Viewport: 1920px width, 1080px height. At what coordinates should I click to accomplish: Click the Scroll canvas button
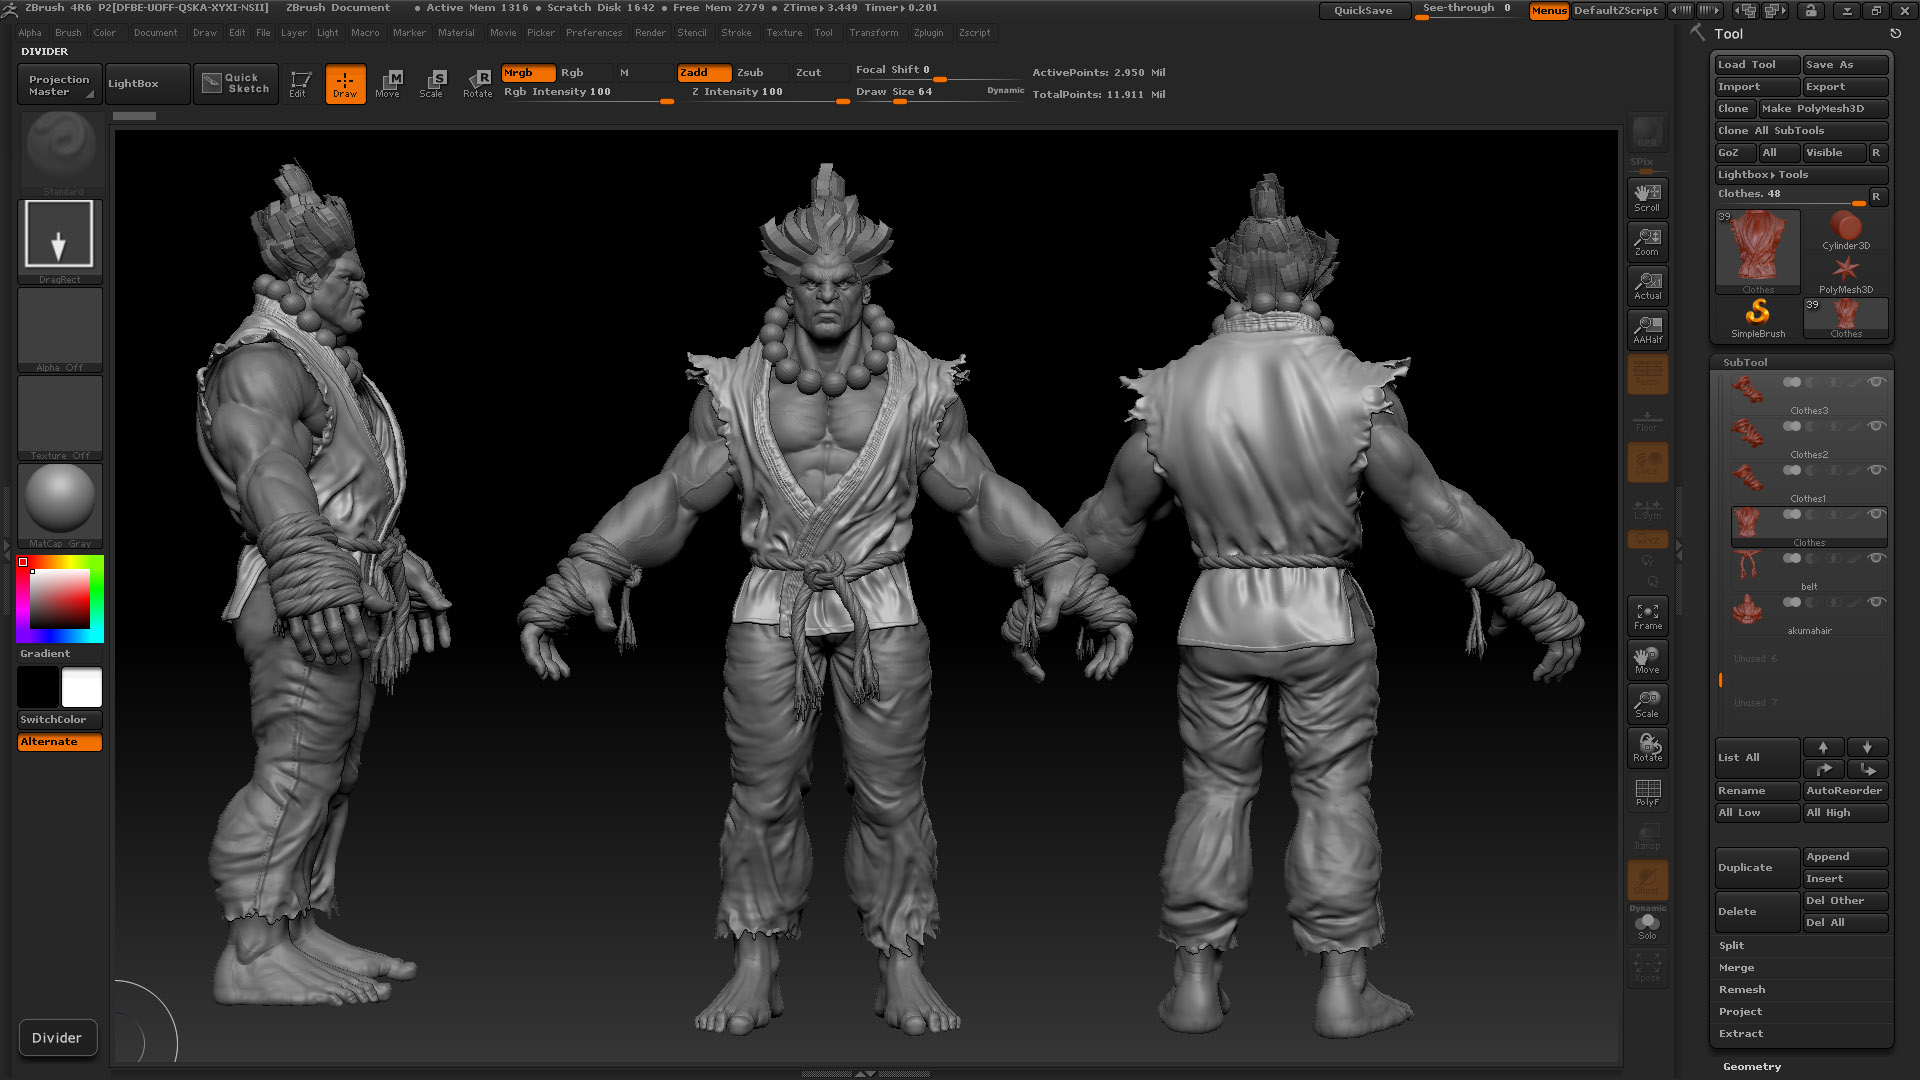[1647, 197]
